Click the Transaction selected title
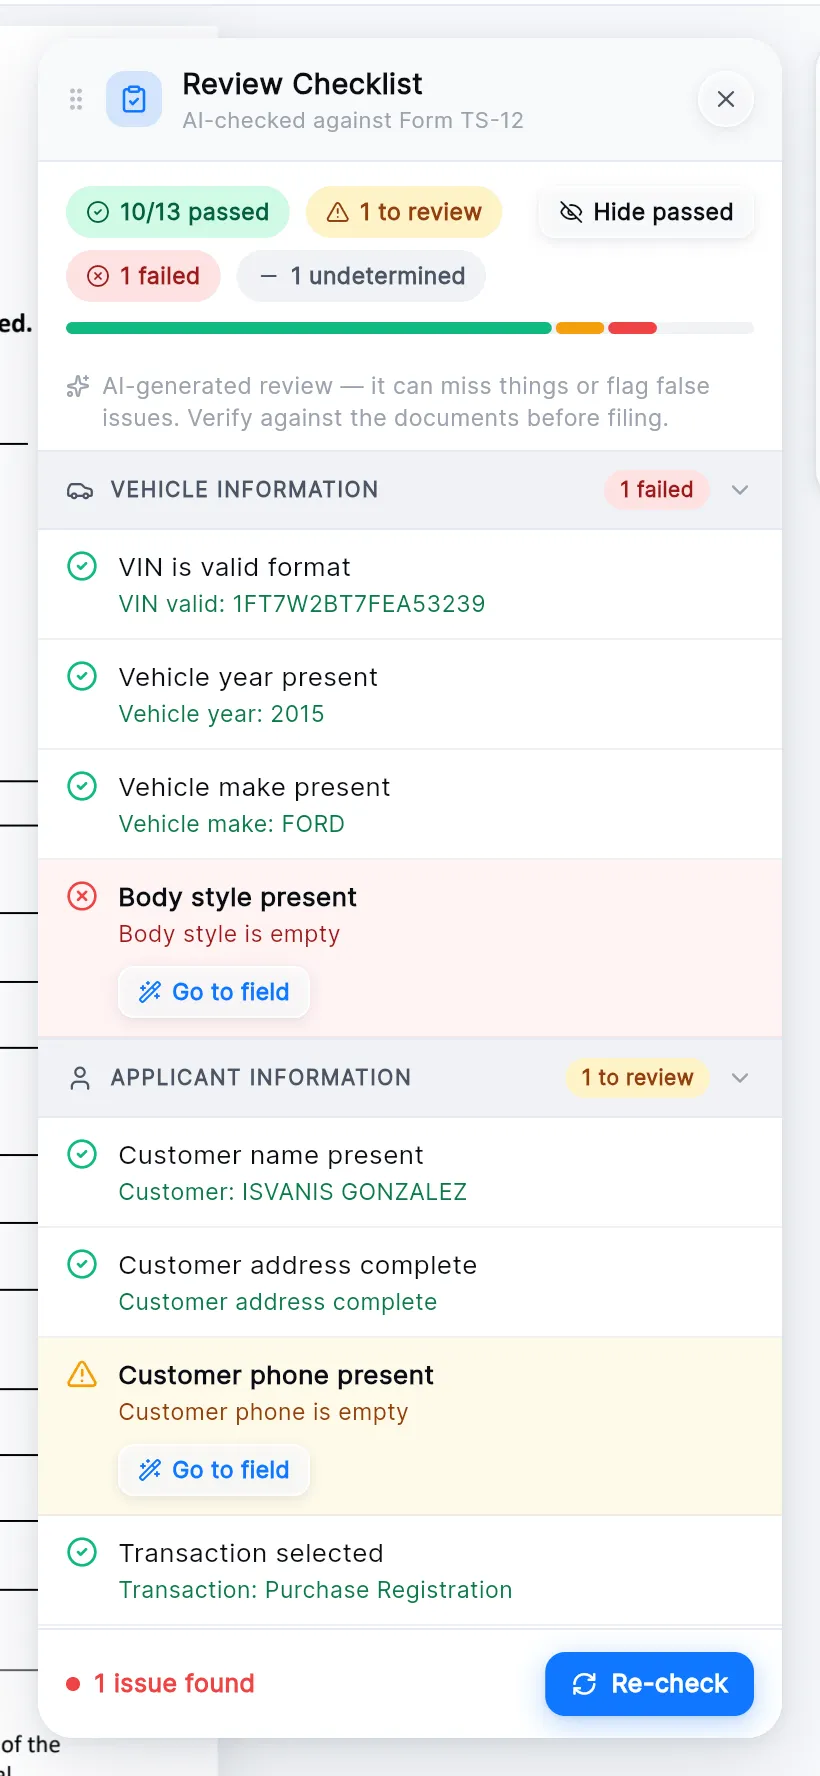820x1776 pixels. [252, 1553]
